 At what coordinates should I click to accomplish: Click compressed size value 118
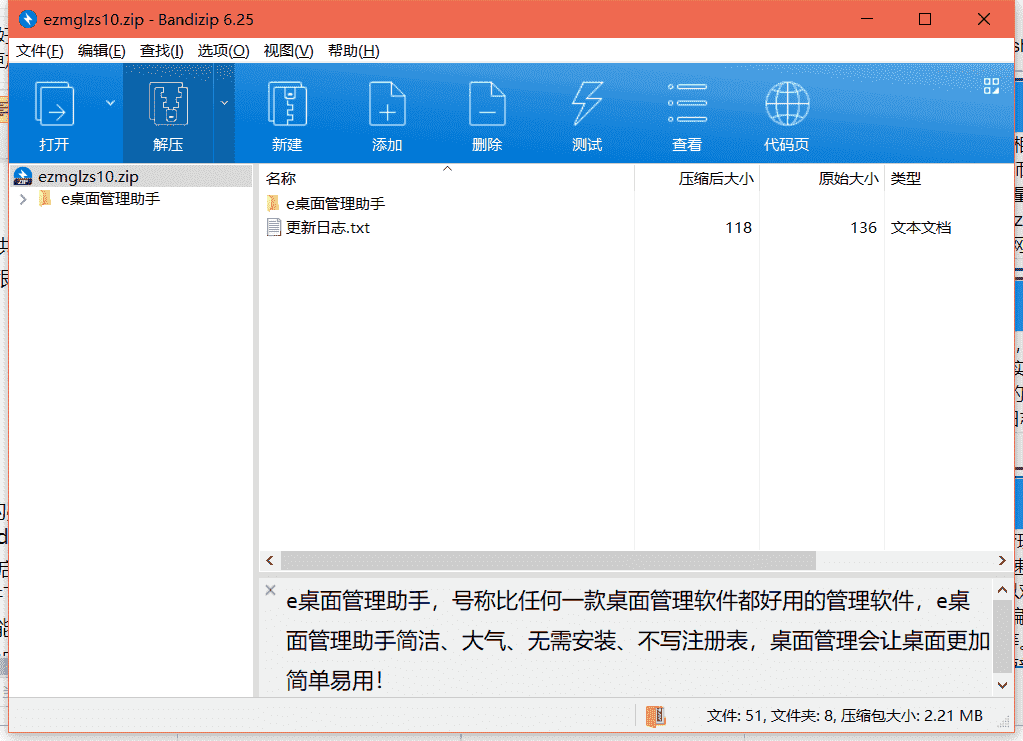[x=739, y=228]
